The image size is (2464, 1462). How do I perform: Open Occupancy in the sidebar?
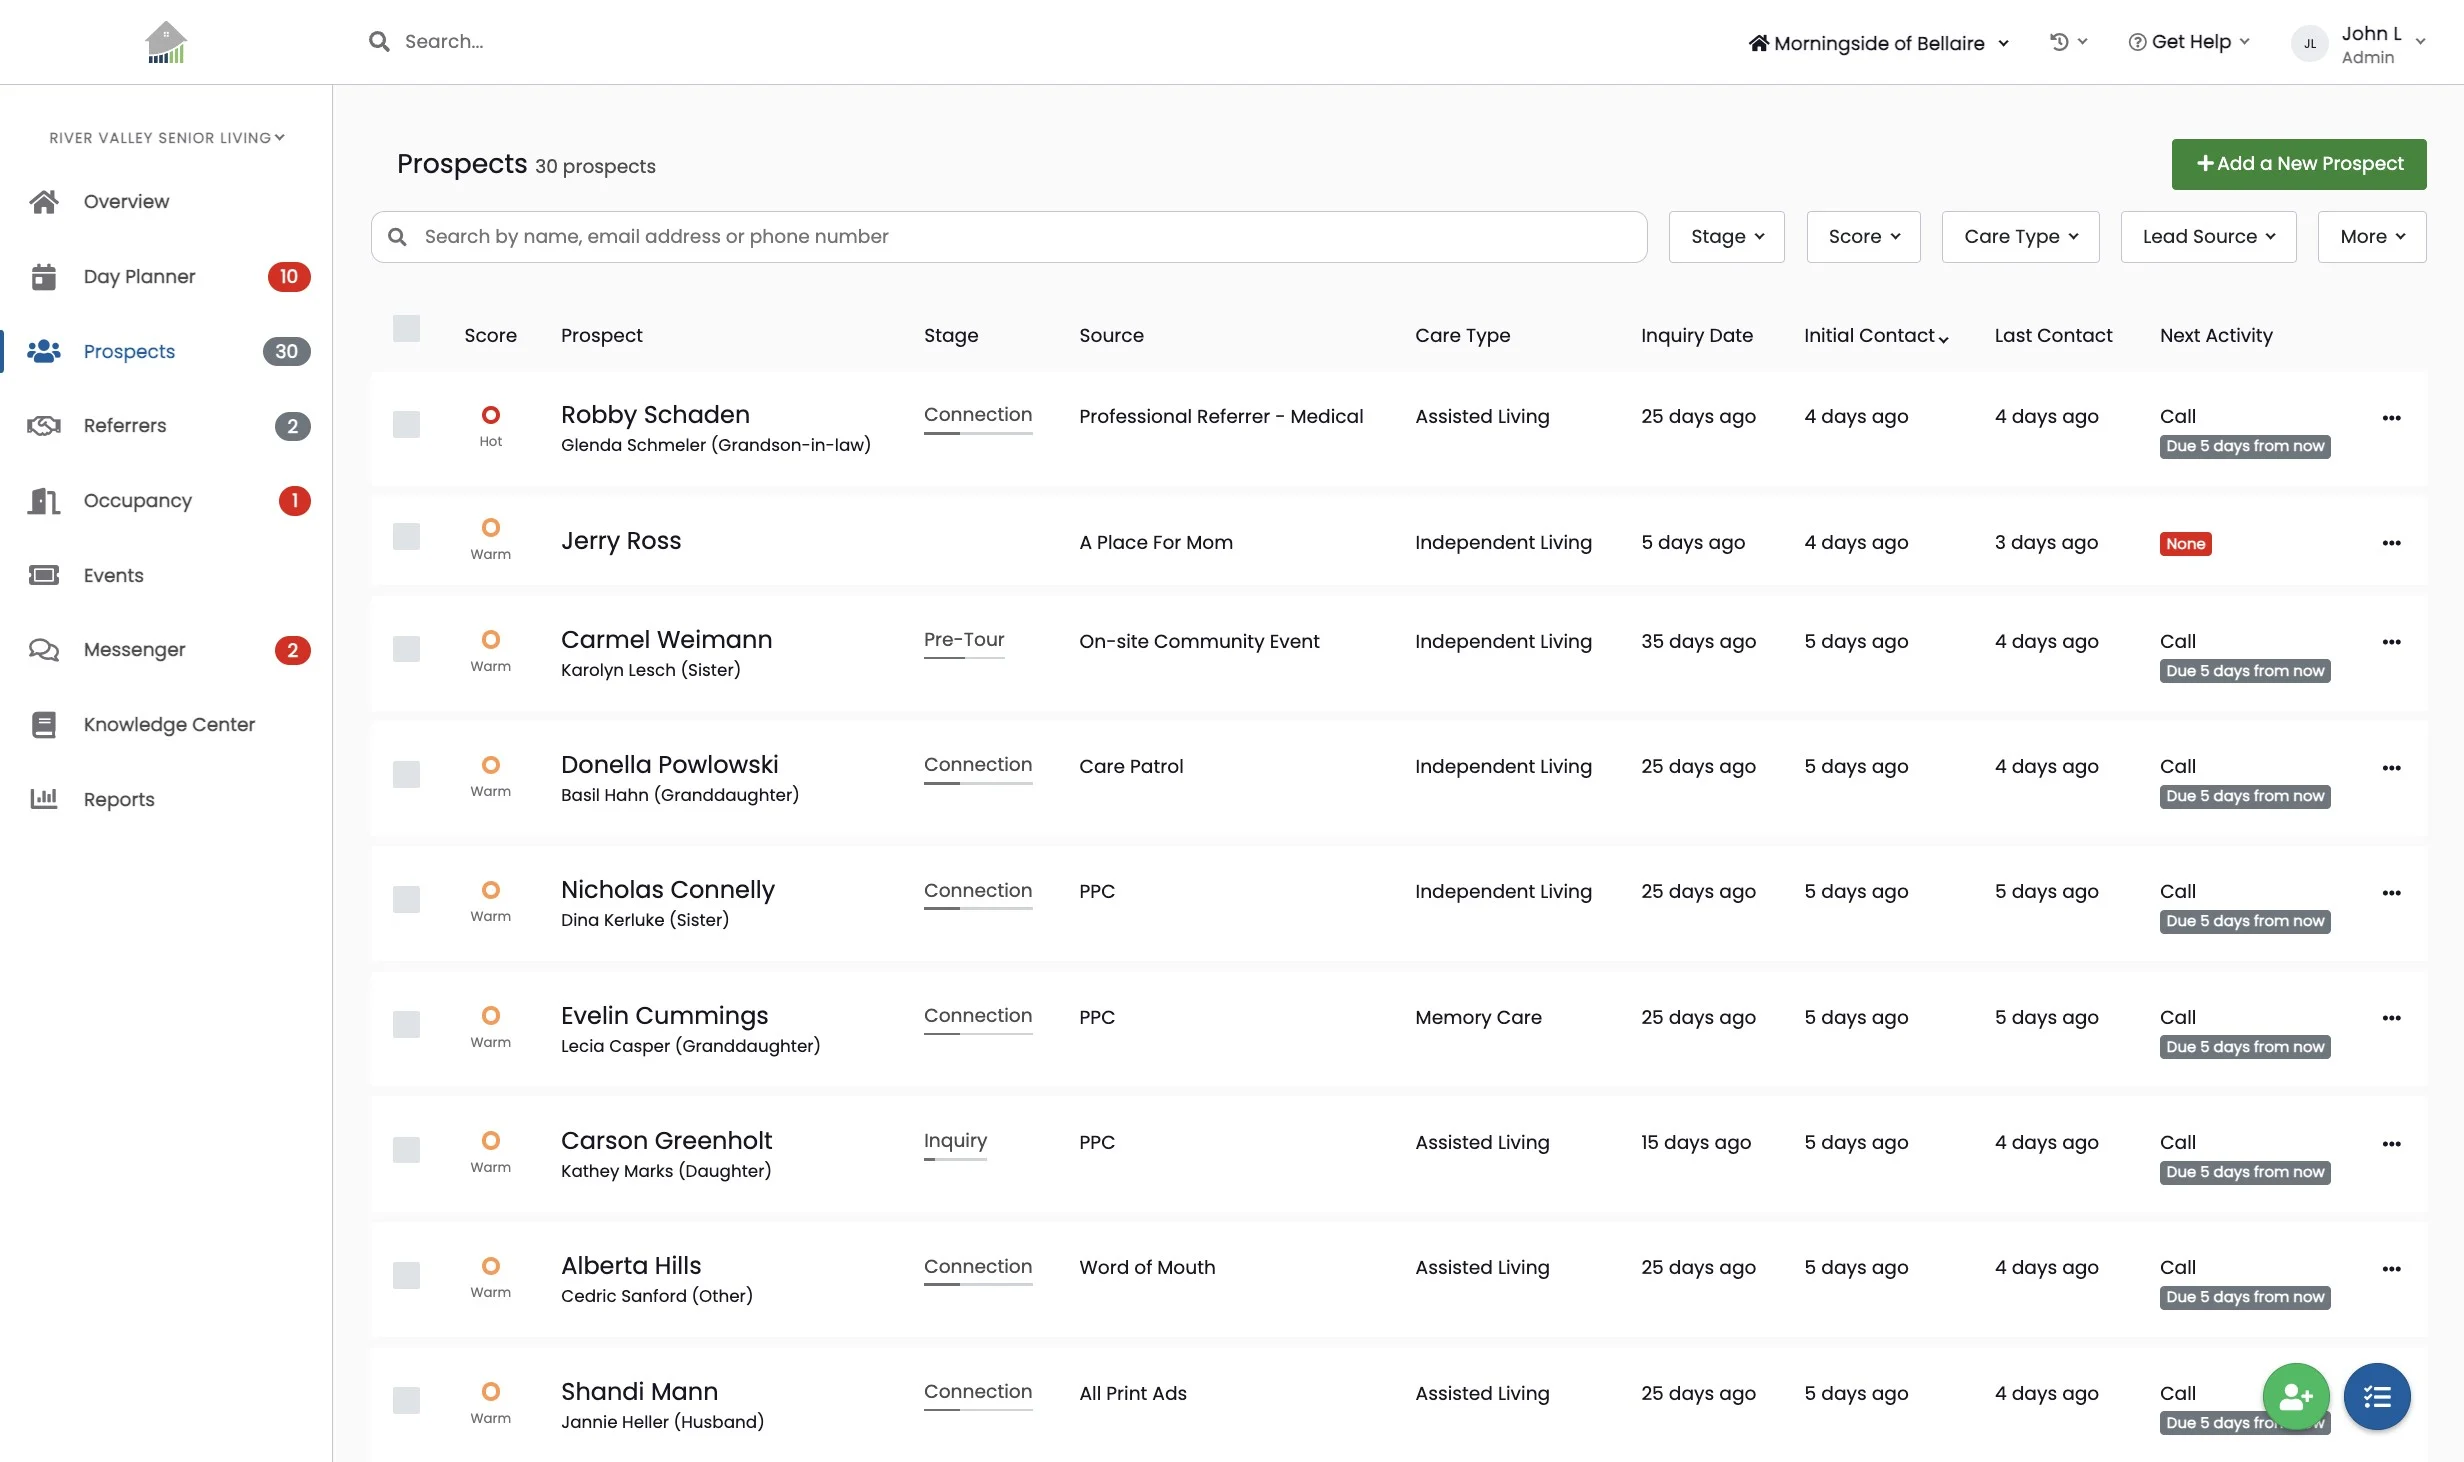pyautogui.click(x=138, y=501)
